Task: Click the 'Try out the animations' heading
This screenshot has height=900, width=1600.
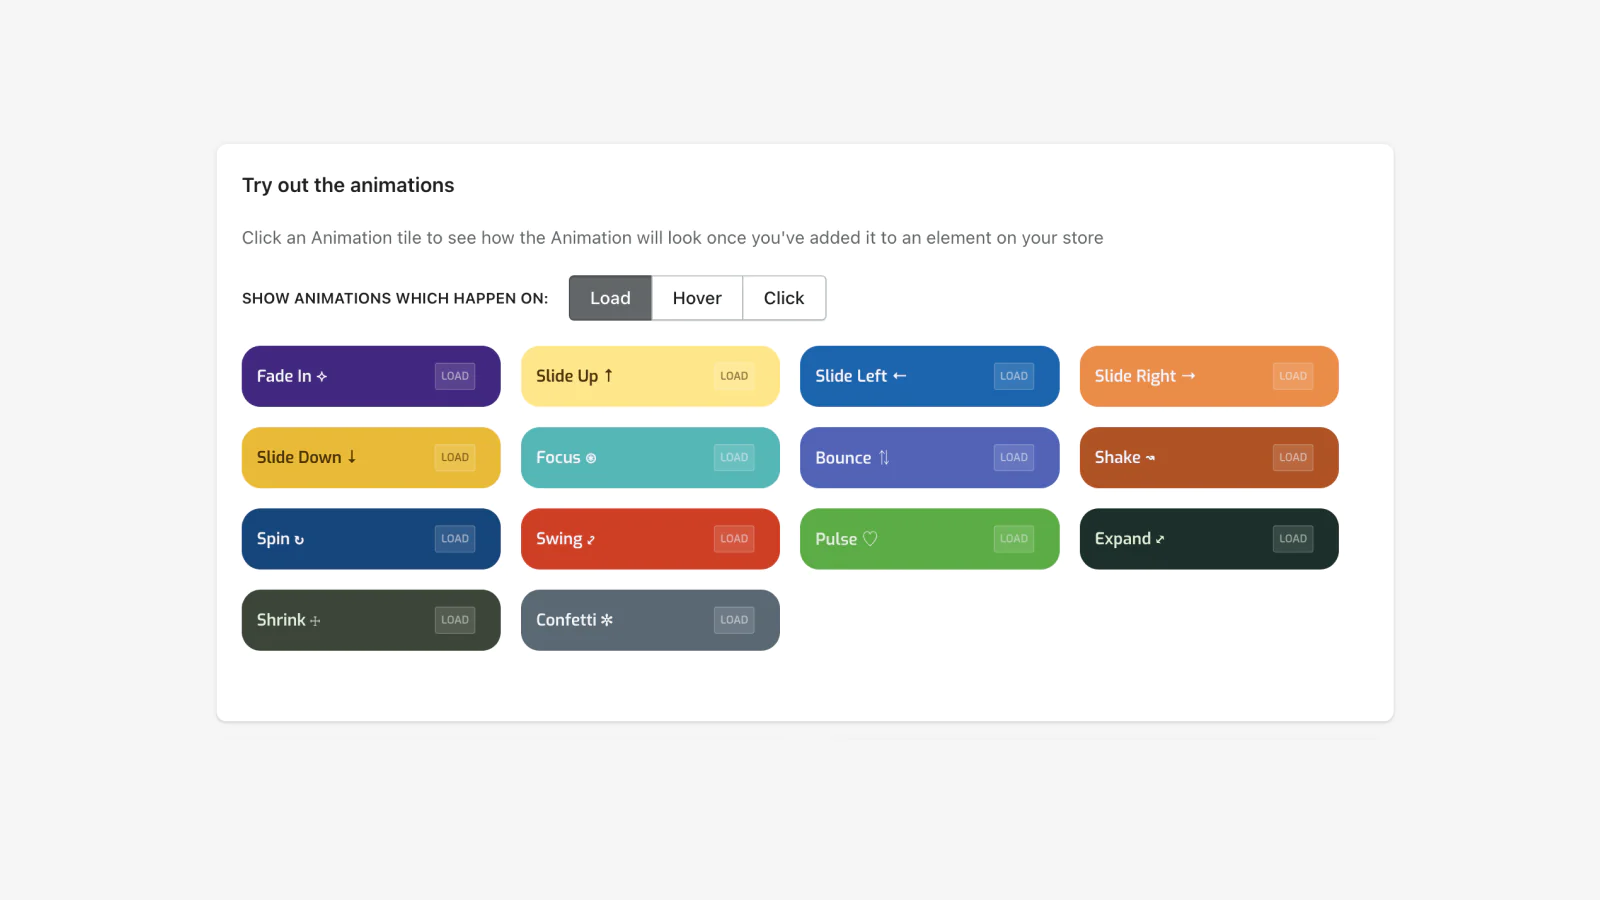Action: tap(348, 185)
